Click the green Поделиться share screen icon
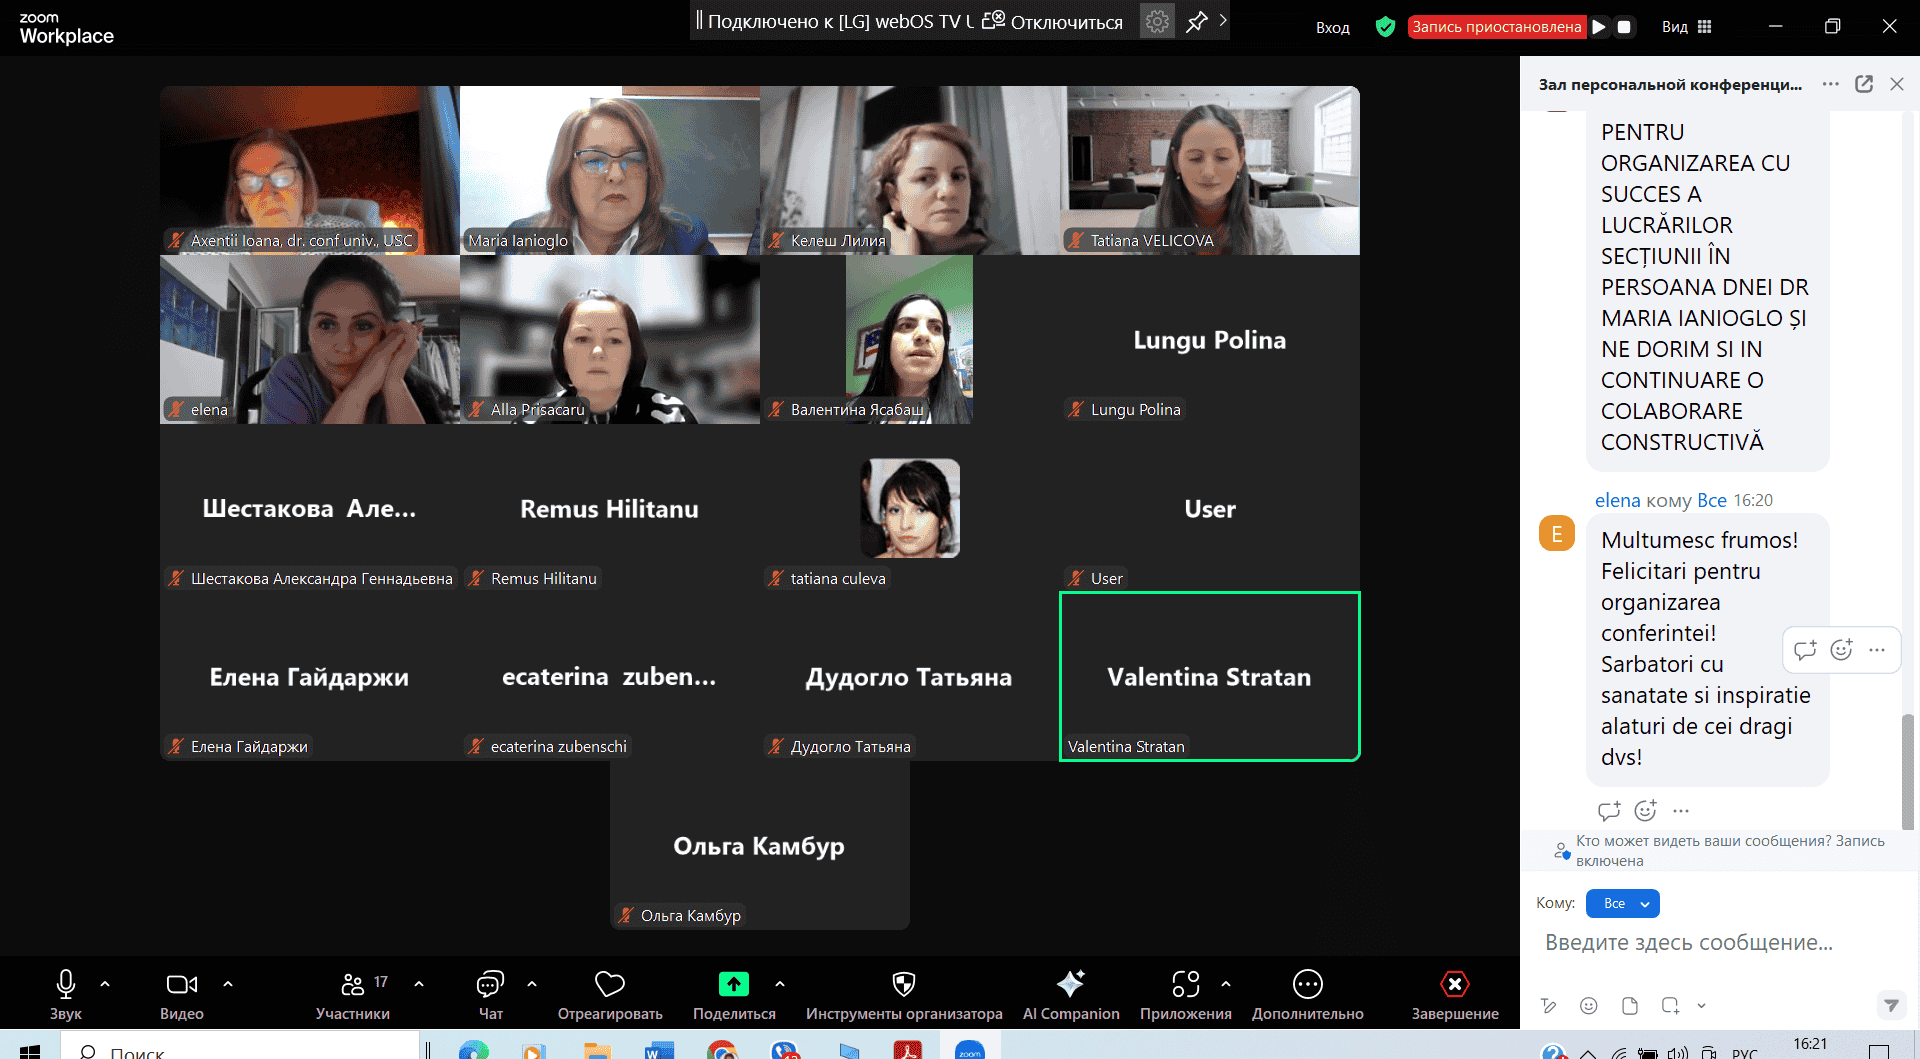Screen dimensions: 1920x1059 [733, 984]
